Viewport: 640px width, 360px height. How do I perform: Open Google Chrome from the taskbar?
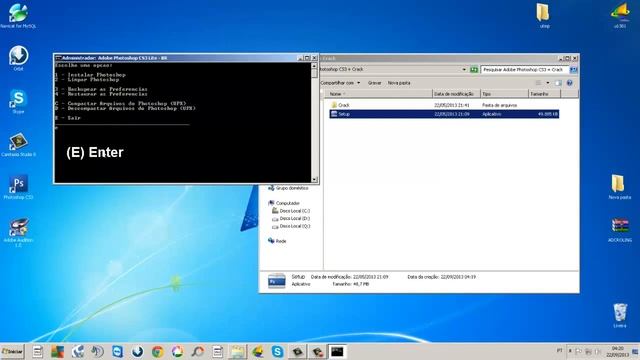[x=158, y=351]
